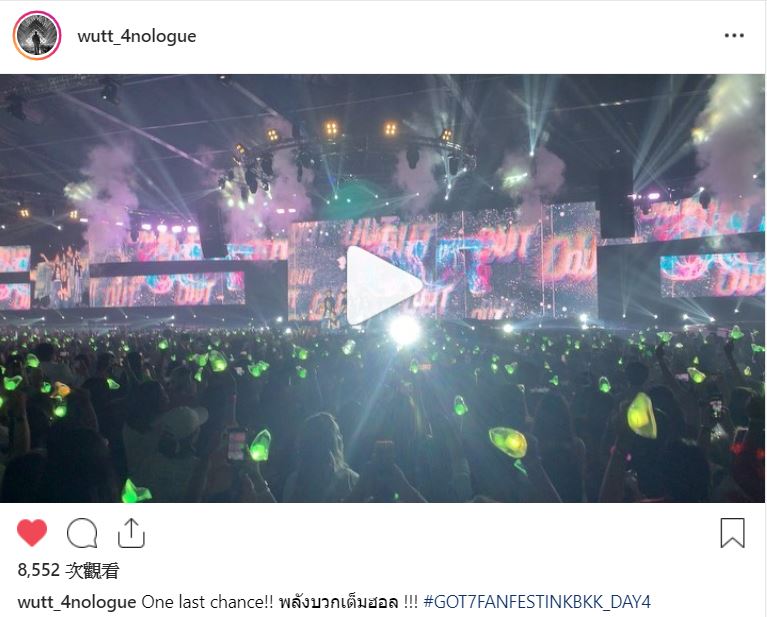
Task: Click the #GOT7FANFESTINKBKK_DAY4 hashtag
Action: pos(537,601)
